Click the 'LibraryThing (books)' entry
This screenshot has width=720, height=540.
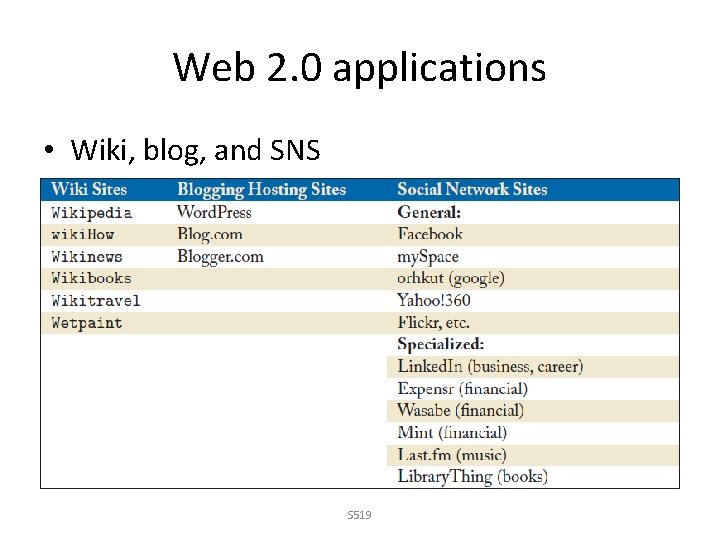tap(472, 477)
